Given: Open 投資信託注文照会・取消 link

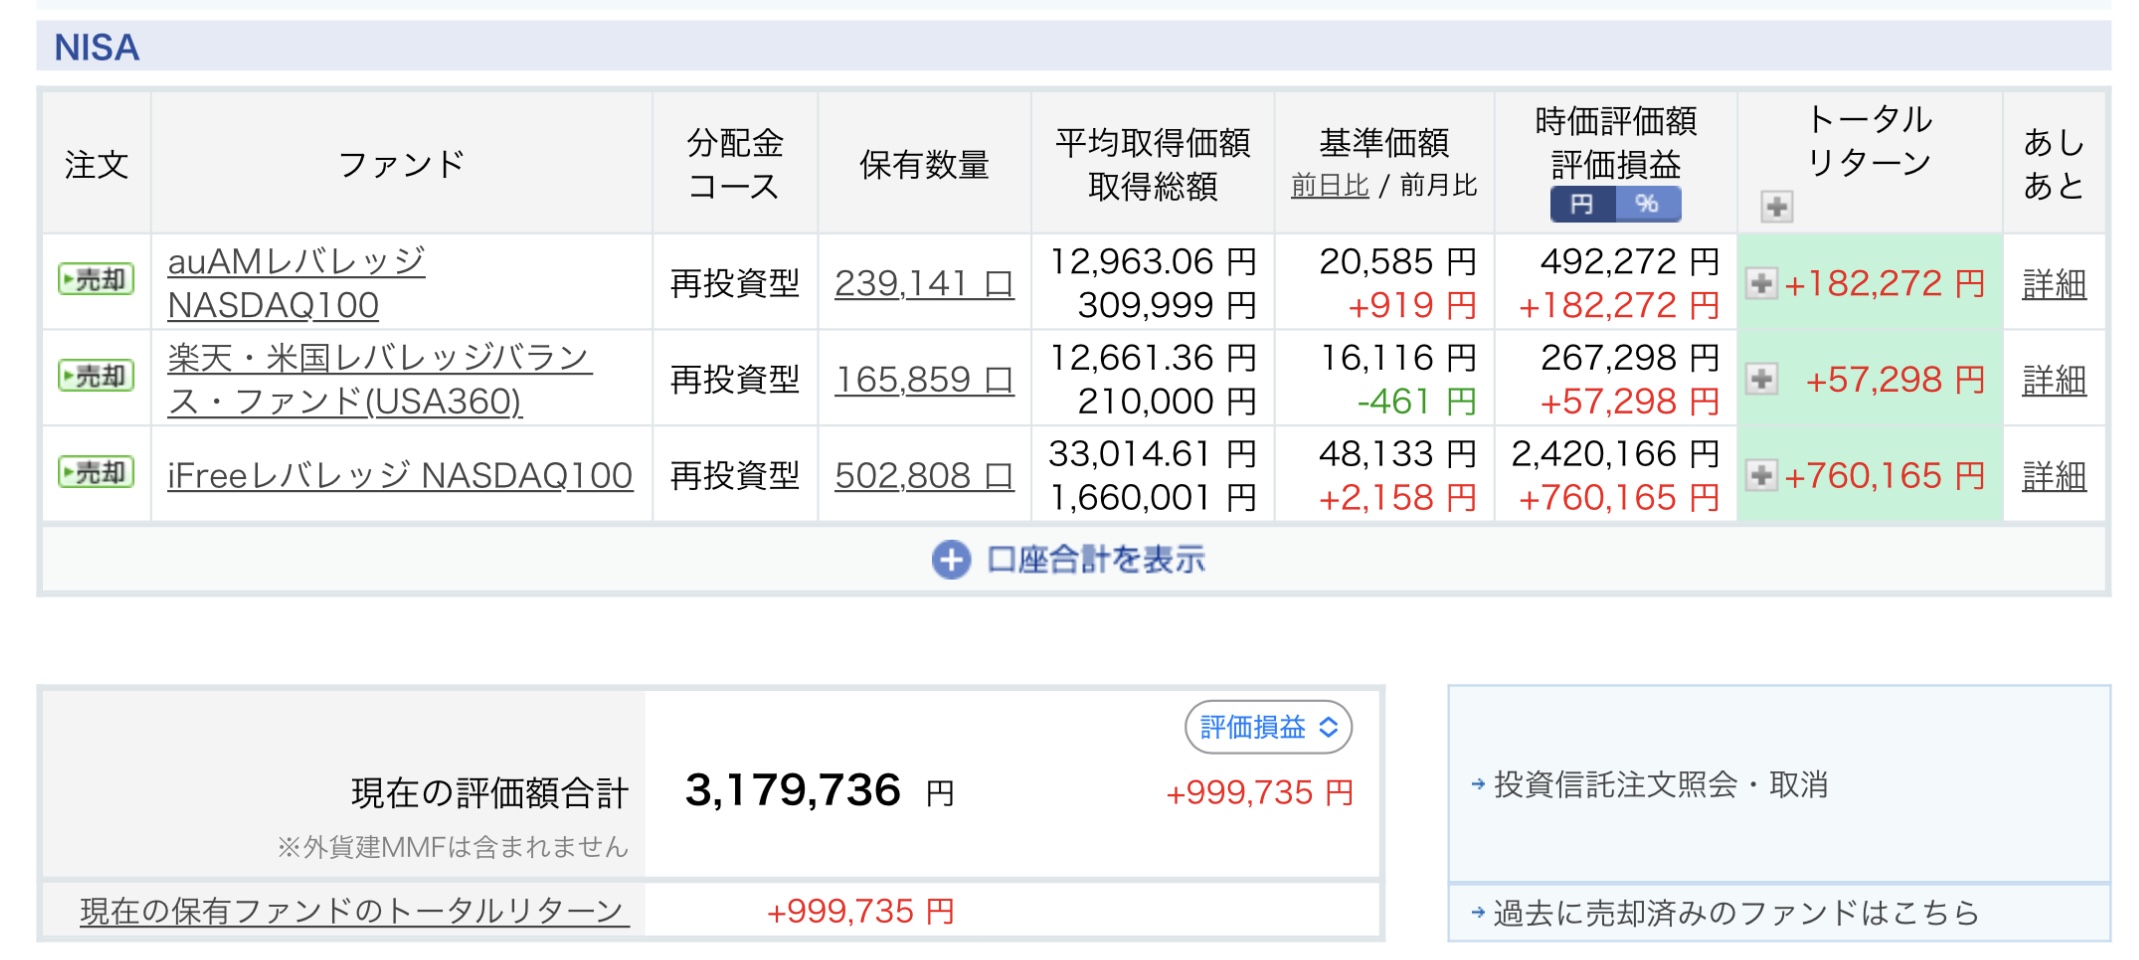Looking at the screenshot, I should click(x=1660, y=785).
